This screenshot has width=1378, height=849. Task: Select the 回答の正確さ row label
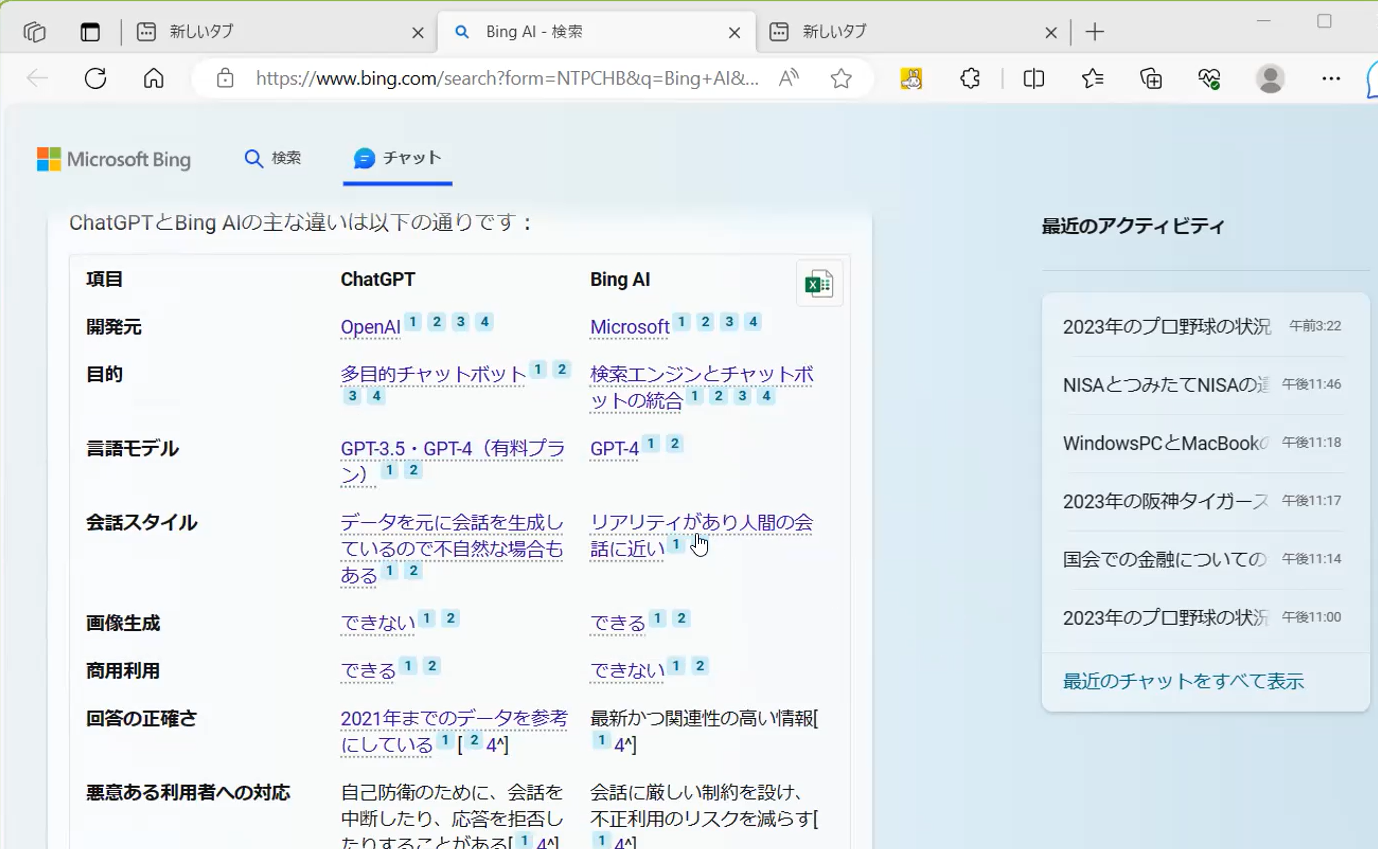142,718
